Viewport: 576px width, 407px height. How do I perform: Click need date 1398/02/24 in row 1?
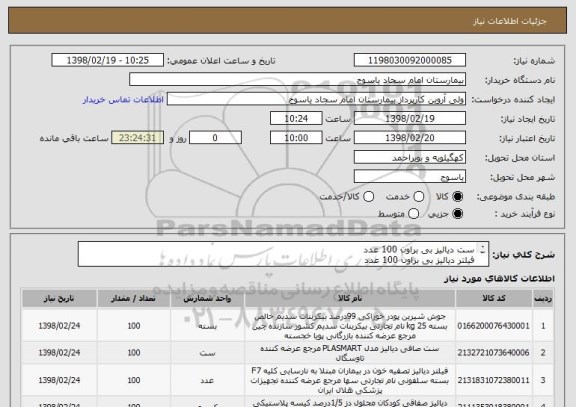tap(59, 326)
